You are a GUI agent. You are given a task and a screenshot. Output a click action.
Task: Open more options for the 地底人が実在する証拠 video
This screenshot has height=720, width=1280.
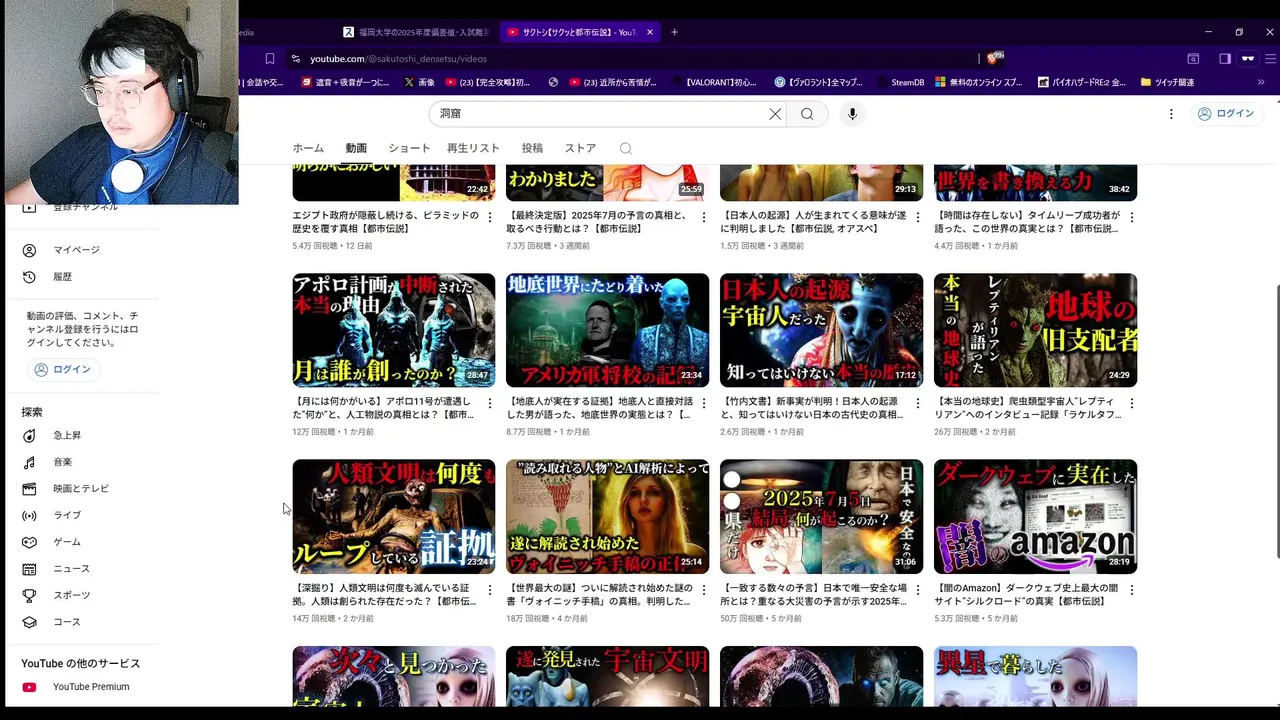coord(703,403)
